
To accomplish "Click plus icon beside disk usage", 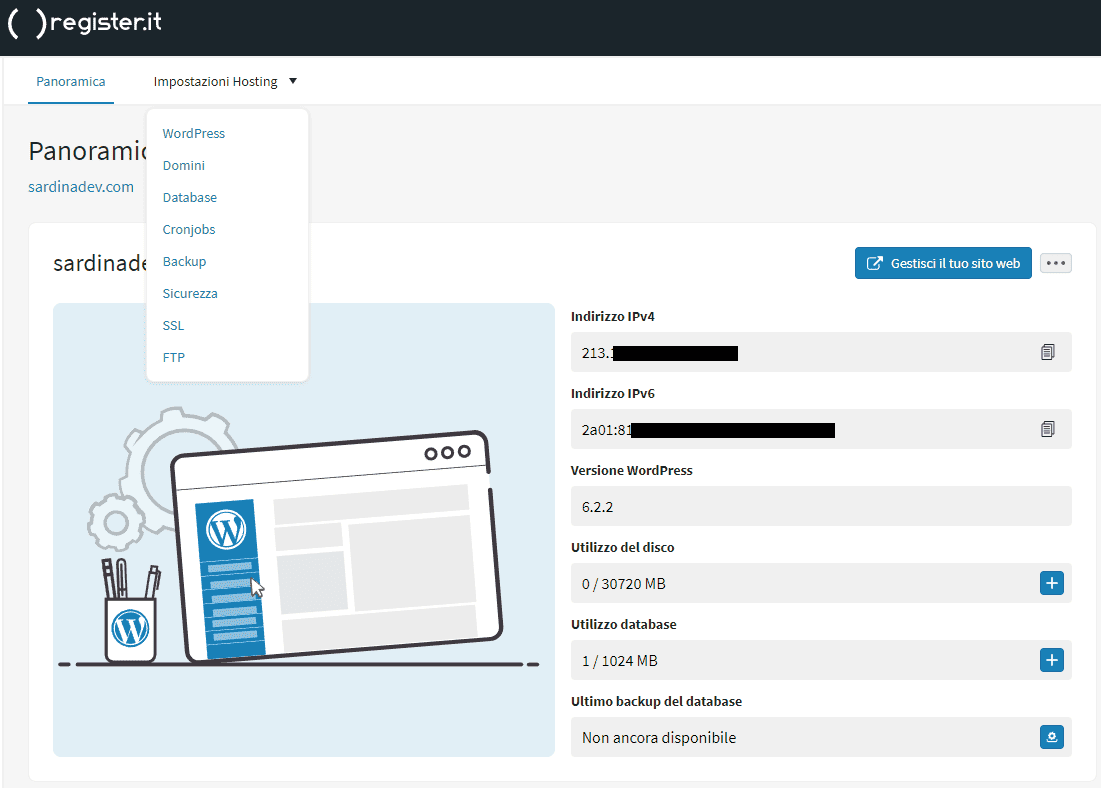I will (x=1051, y=583).
